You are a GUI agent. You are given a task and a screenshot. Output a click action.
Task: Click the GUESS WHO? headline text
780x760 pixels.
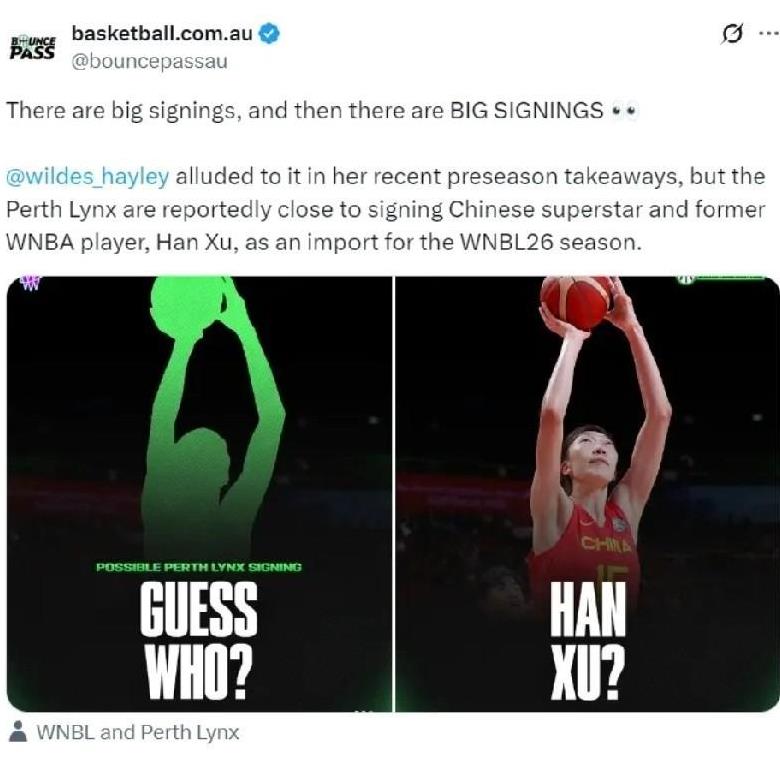198,641
